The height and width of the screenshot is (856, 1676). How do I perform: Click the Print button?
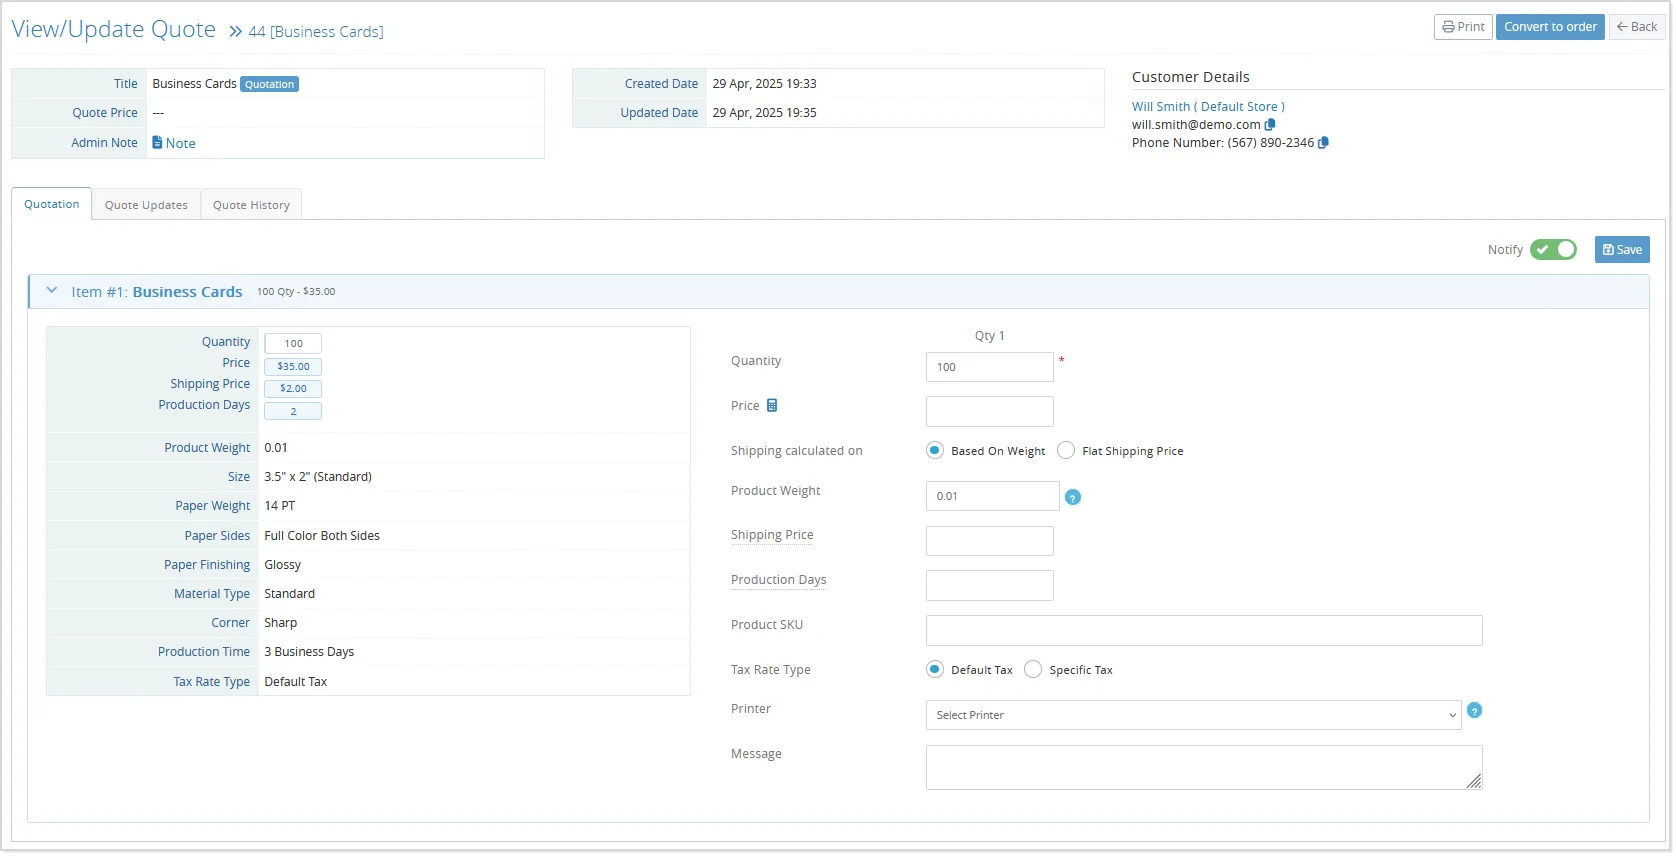[x=1463, y=27]
